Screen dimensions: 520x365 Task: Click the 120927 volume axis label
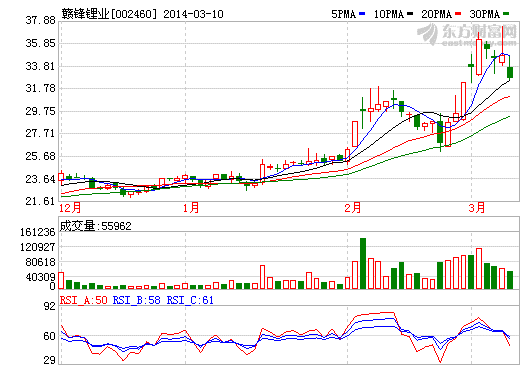pos(38,247)
